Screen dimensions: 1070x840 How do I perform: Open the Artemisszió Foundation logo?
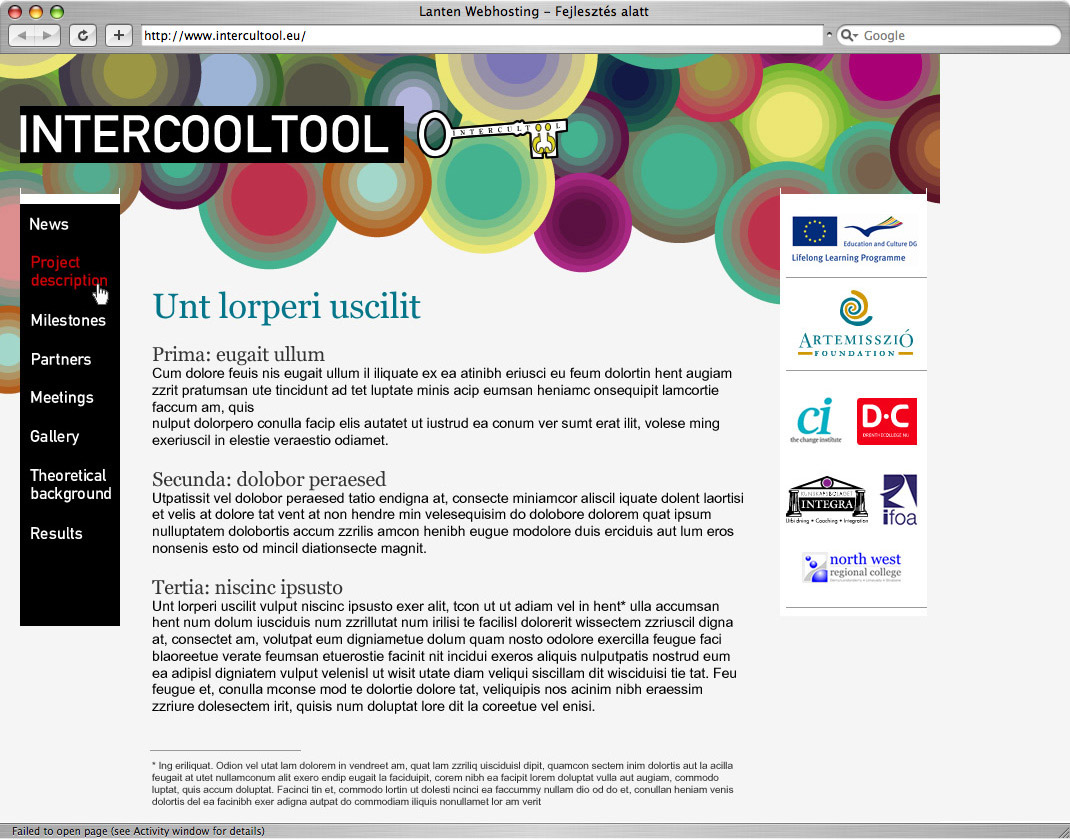(855, 324)
